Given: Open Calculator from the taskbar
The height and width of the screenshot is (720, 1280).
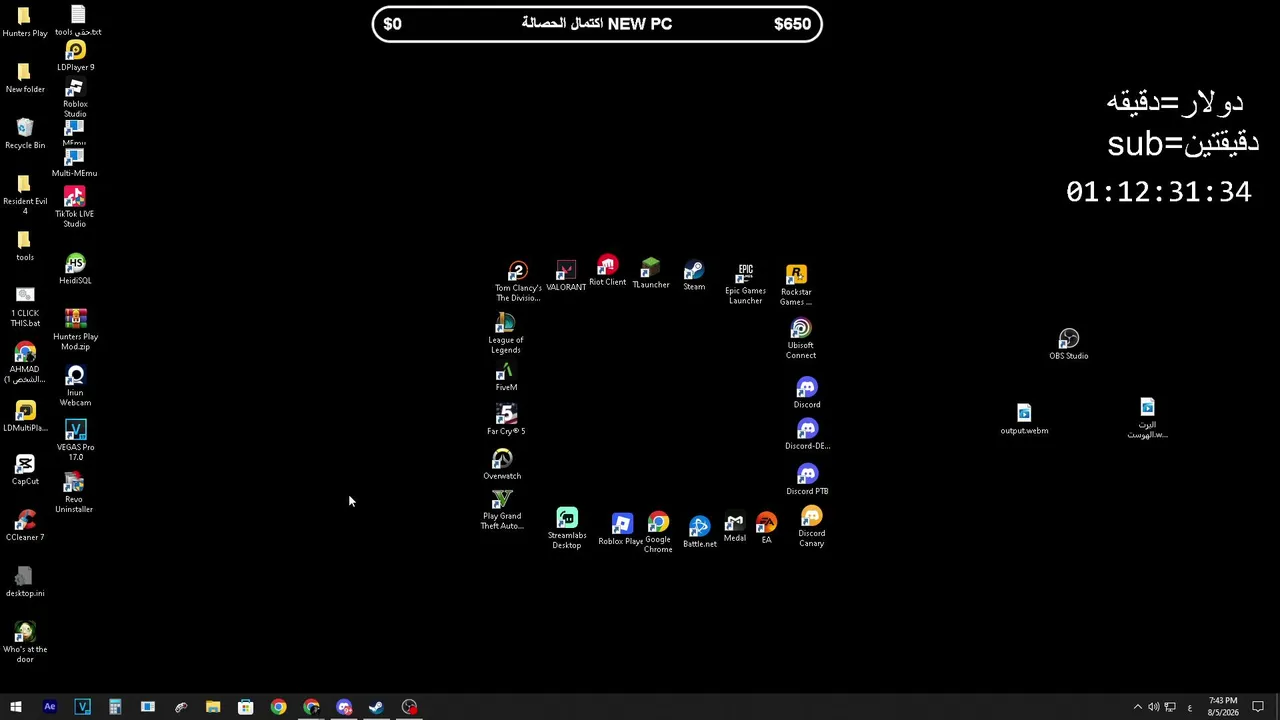Looking at the screenshot, I should coord(115,707).
